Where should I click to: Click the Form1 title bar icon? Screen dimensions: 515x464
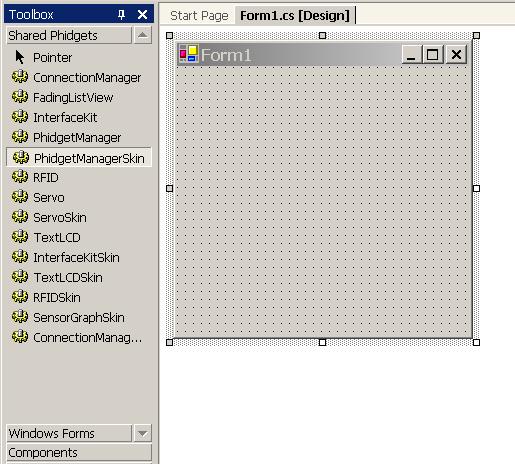(x=189, y=54)
